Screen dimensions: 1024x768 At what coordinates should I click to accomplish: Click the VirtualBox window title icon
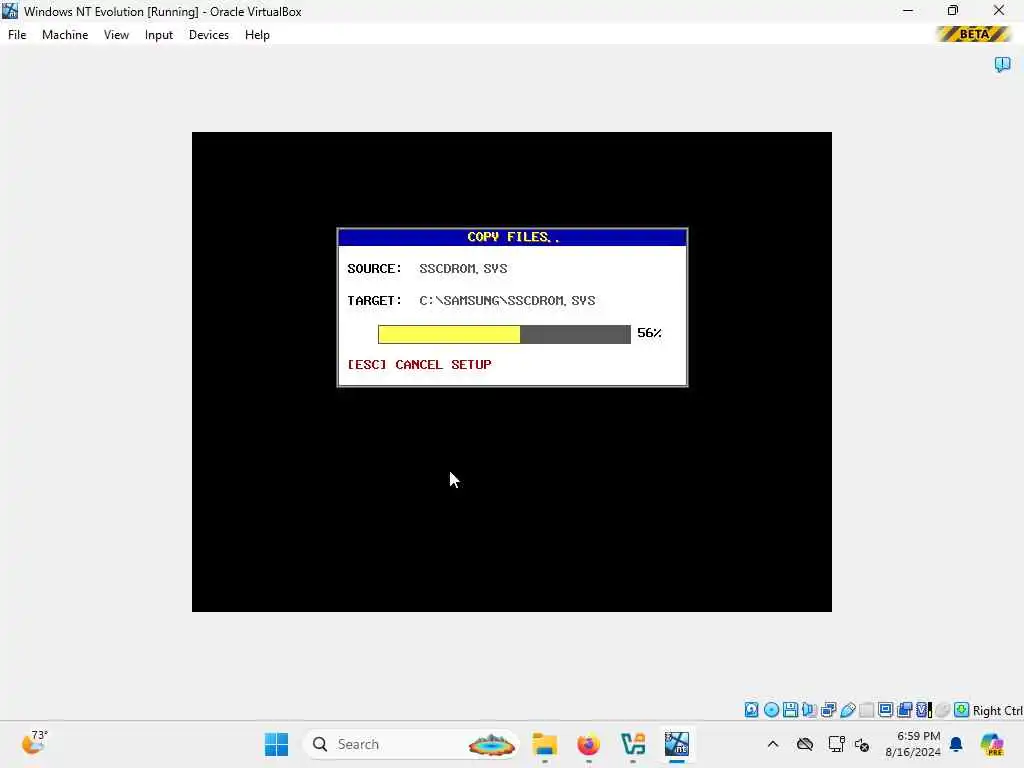coord(10,11)
